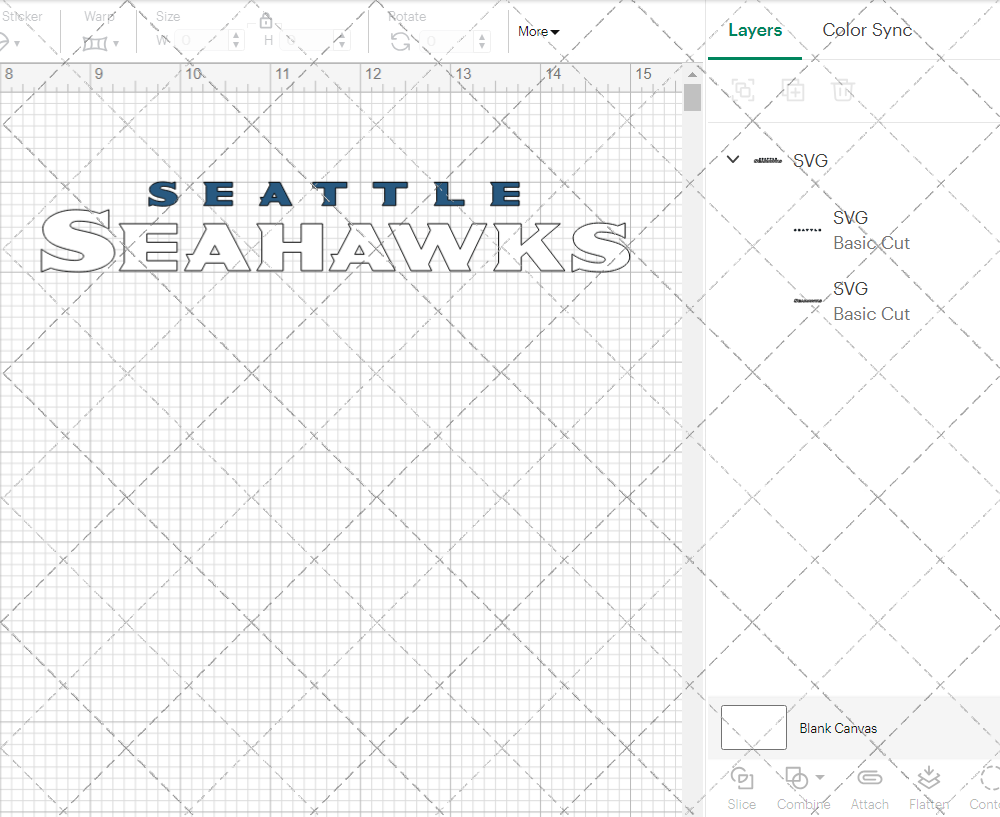Switch to the Color Sync tab

click(x=867, y=30)
